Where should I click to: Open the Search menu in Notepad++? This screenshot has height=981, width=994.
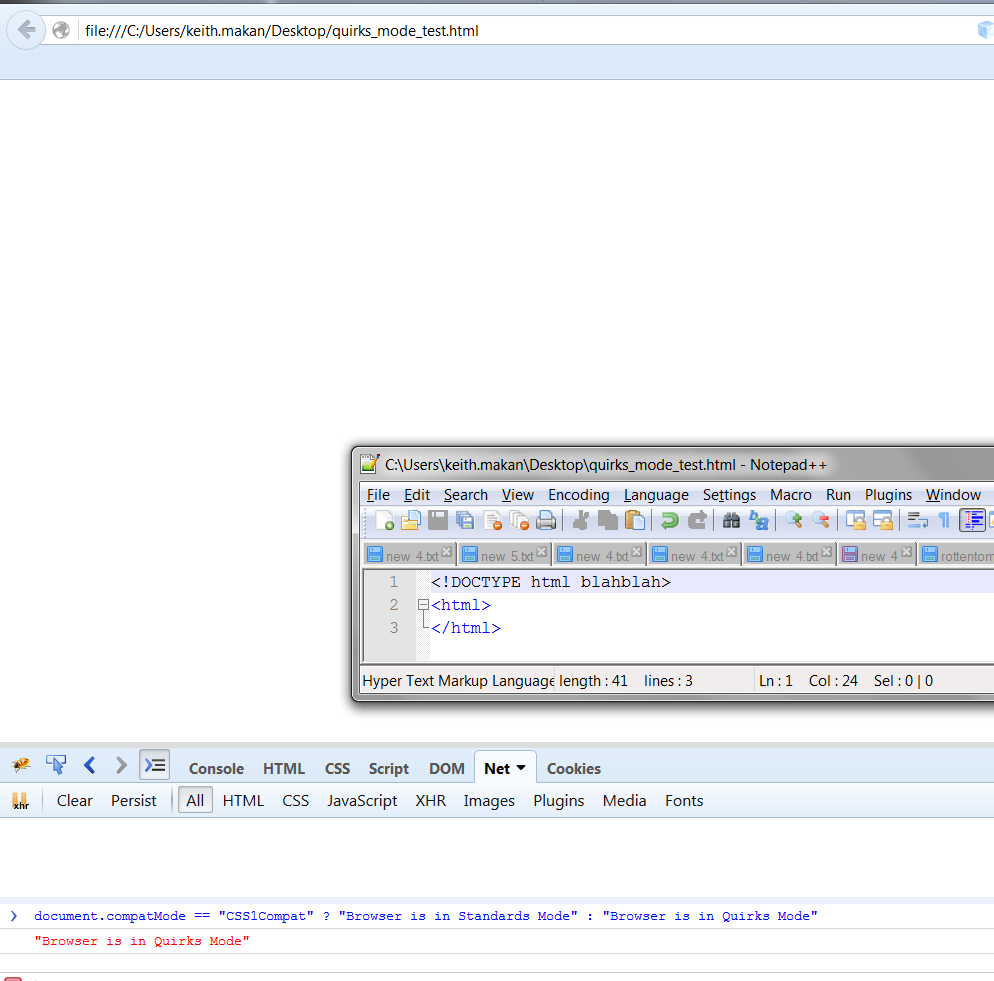click(466, 495)
